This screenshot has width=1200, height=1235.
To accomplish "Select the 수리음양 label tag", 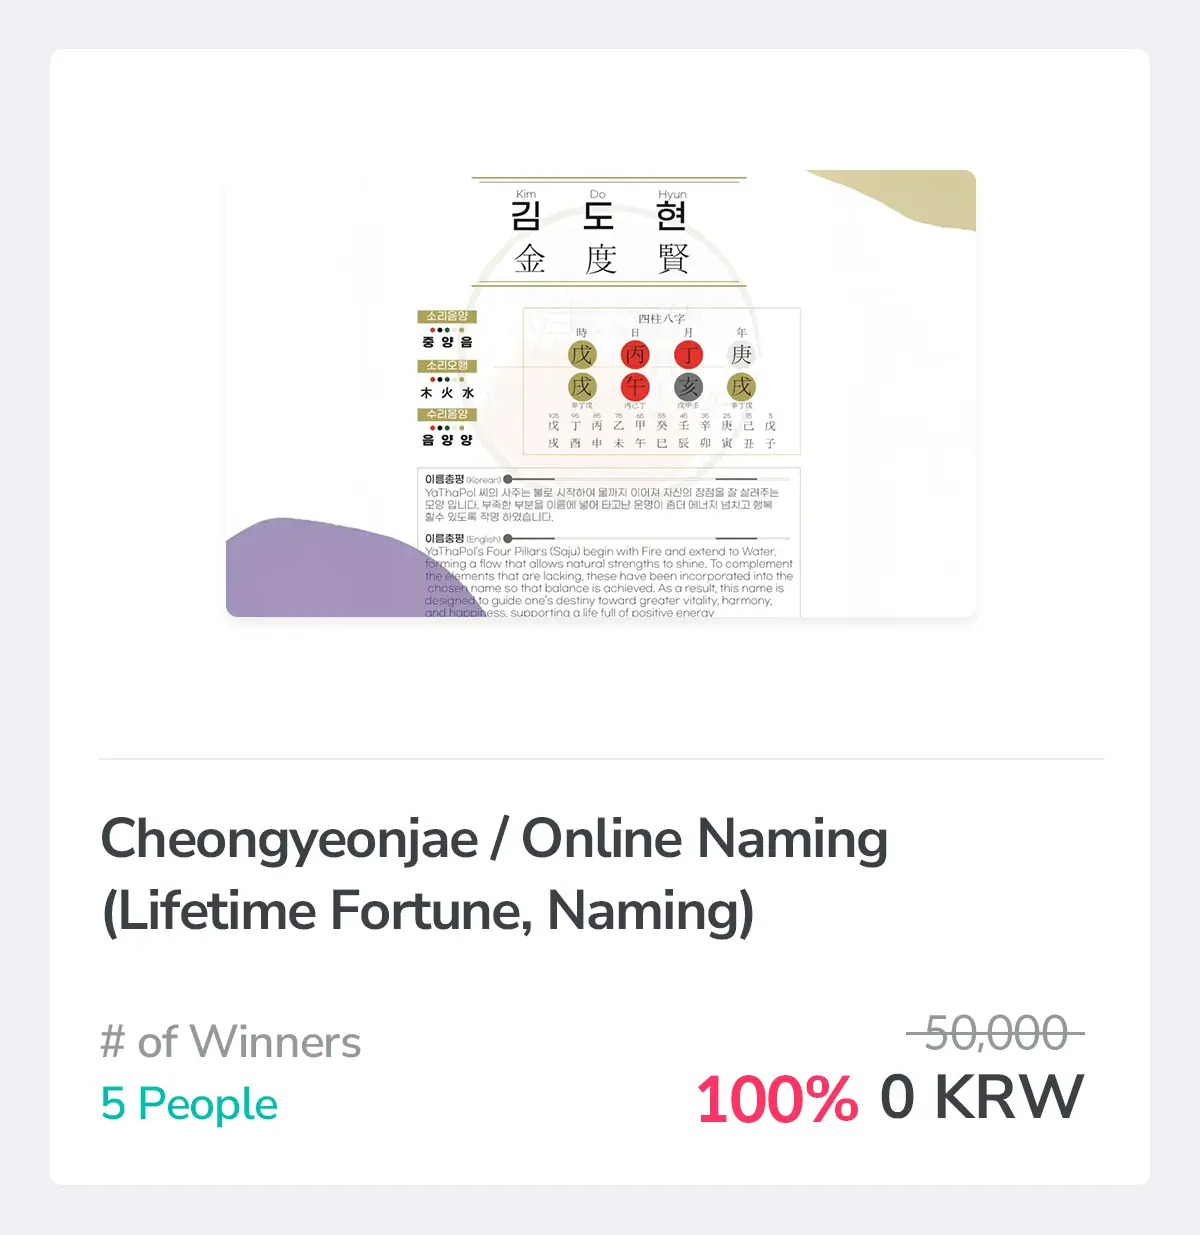I will 447,414.
